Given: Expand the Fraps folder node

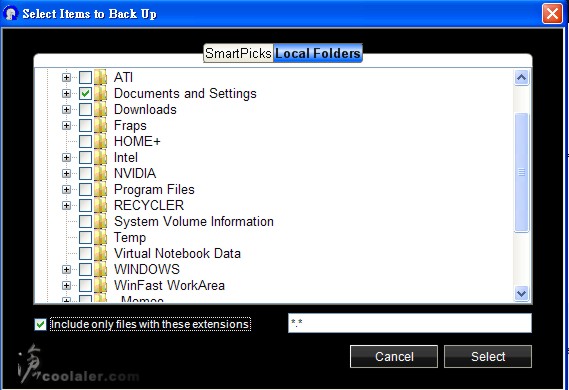Looking at the screenshot, I should pos(66,125).
